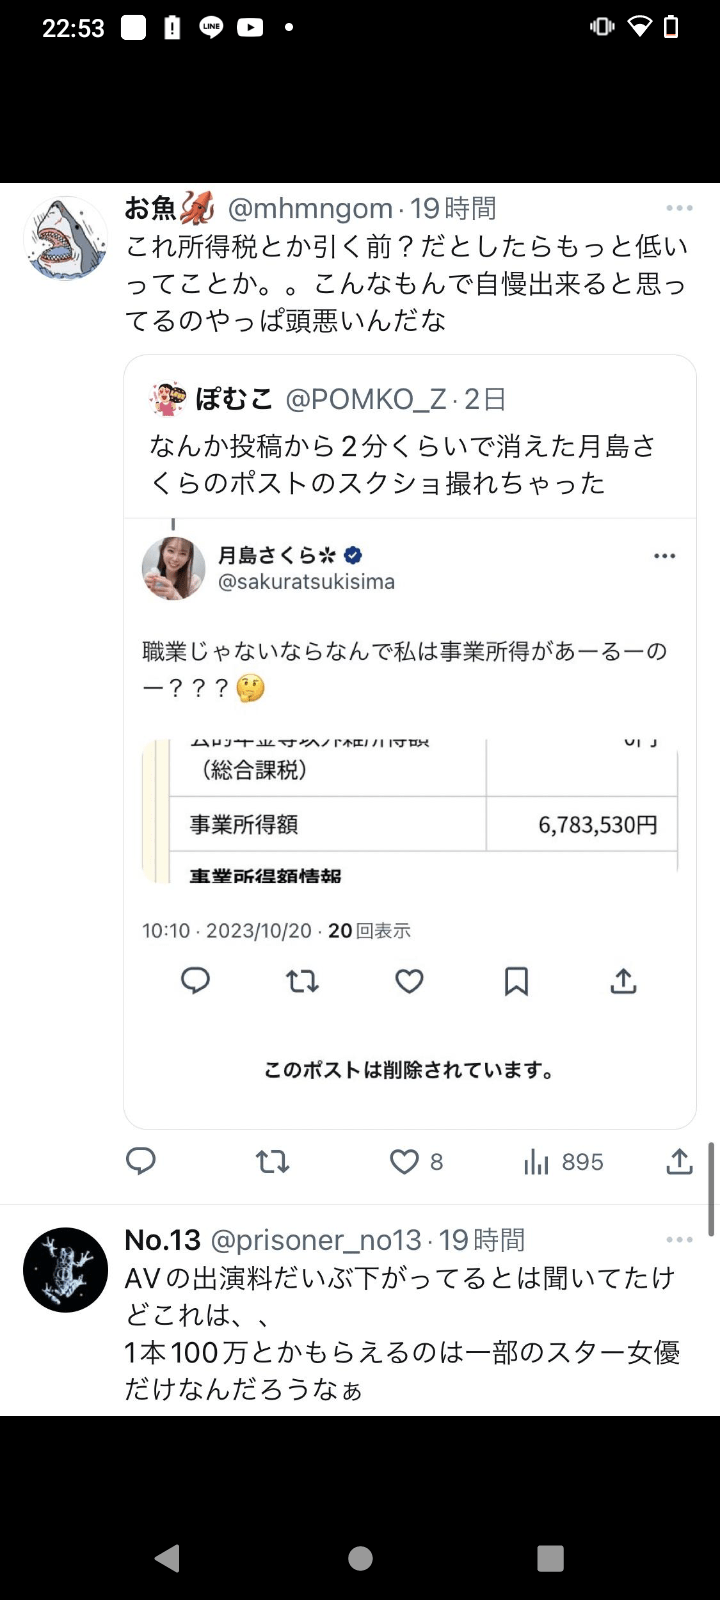Viewport: 720px width, 1600px height.
Task: Tap bookmark icon in embedded screenshot
Action: coord(516,981)
